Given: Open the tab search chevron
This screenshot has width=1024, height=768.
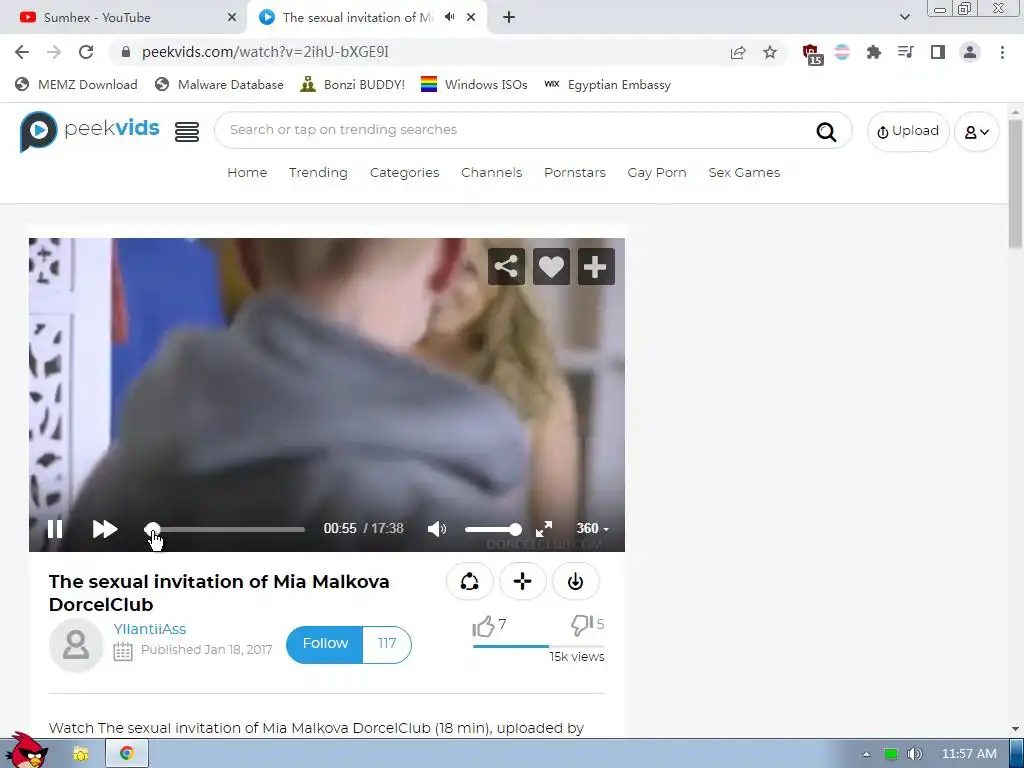Looking at the screenshot, I should (x=904, y=17).
